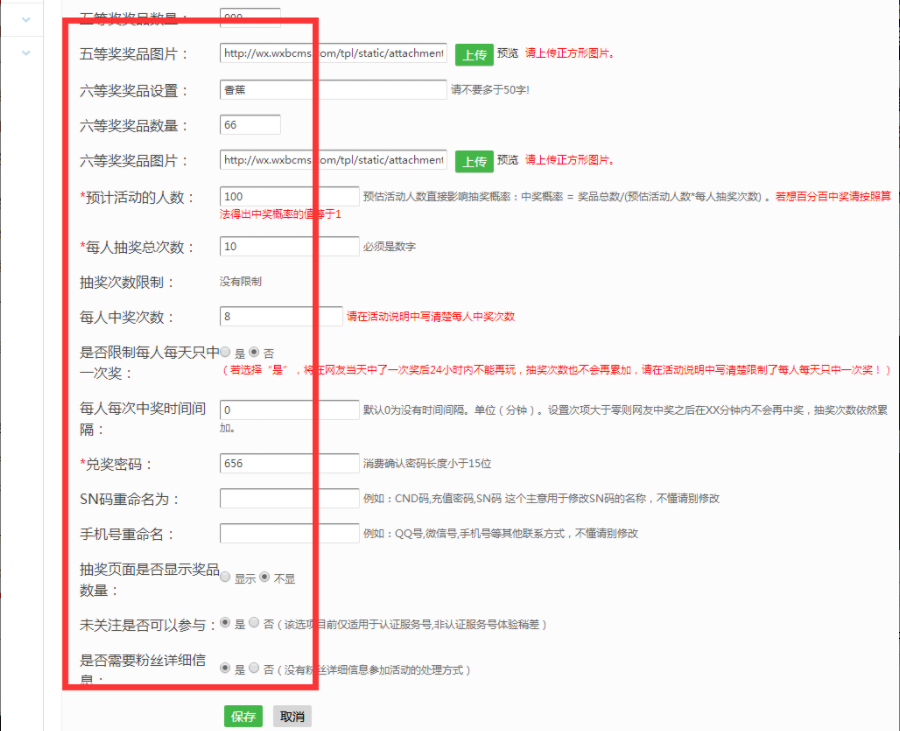The height and width of the screenshot is (731, 900).
Task: Click red hint 请在活动说明中写清楚每人中奖次数
Action: pos(431,316)
